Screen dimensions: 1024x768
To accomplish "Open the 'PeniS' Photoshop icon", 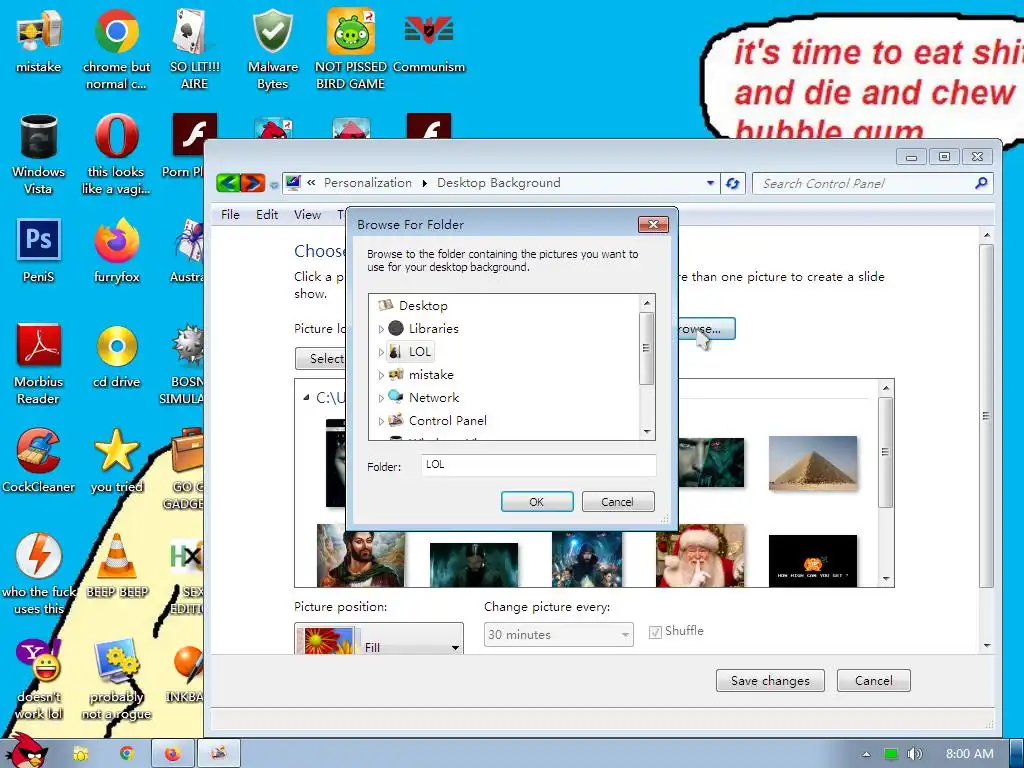I will point(39,240).
